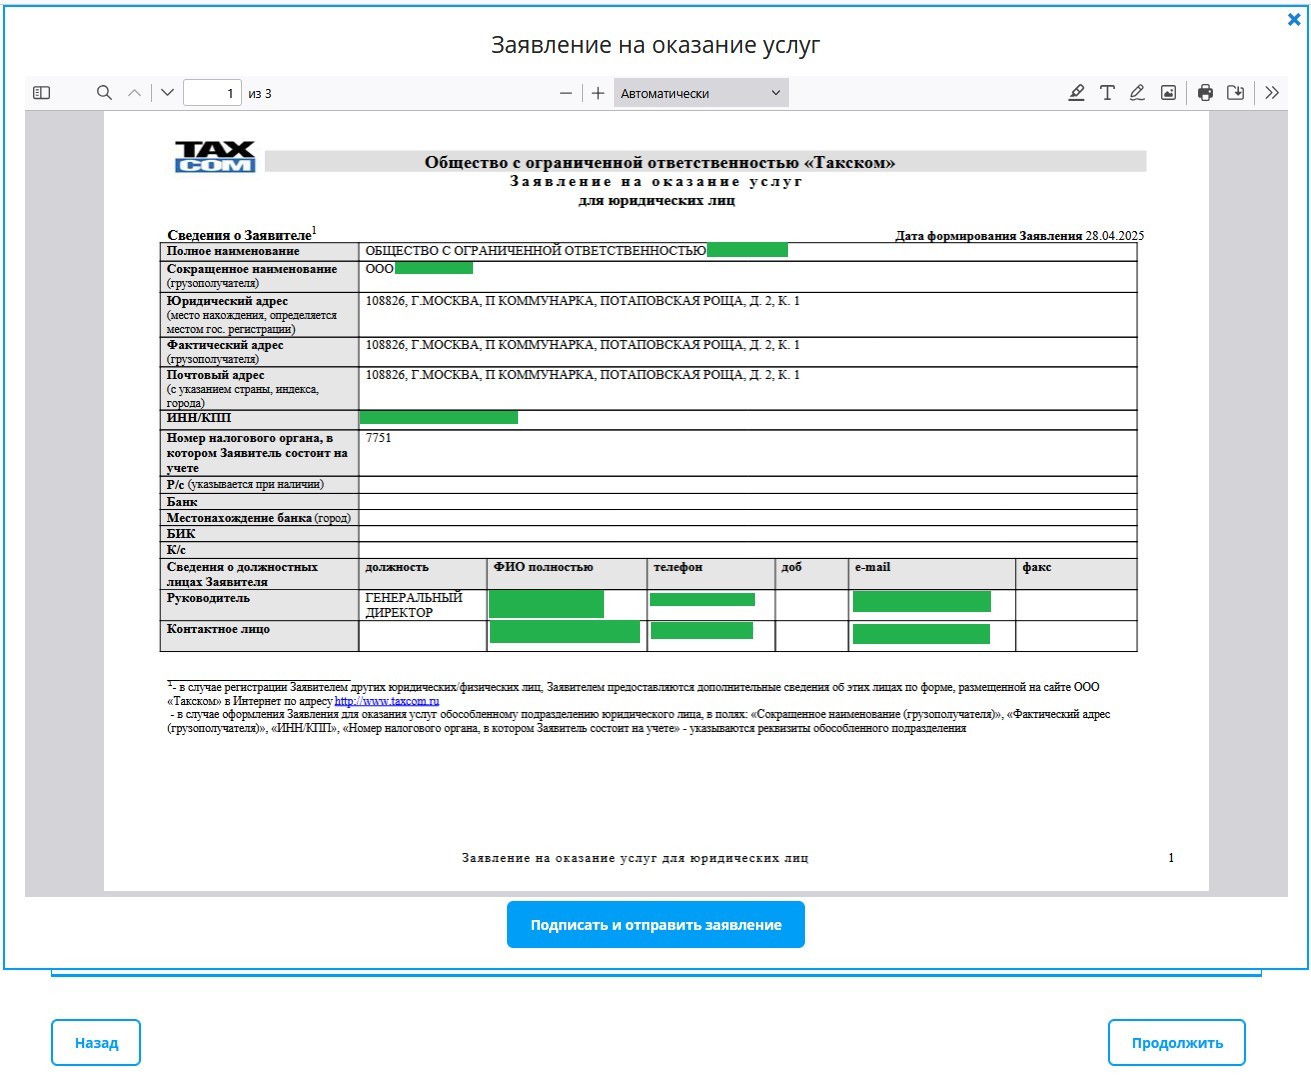Zoom out the document
Screen dimensions: 1311x1081
pyautogui.click(x=566, y=93)
